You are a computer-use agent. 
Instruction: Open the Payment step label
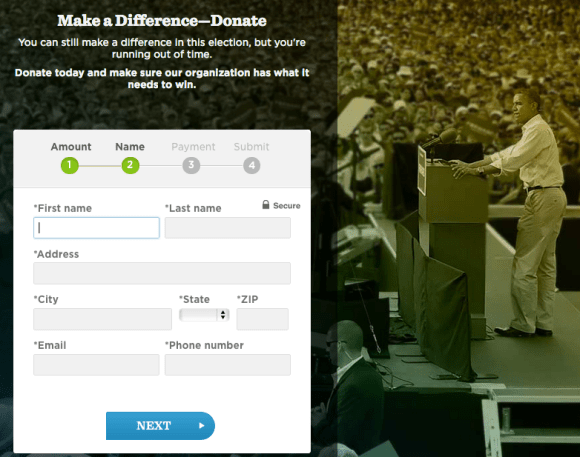coord(193,147)
